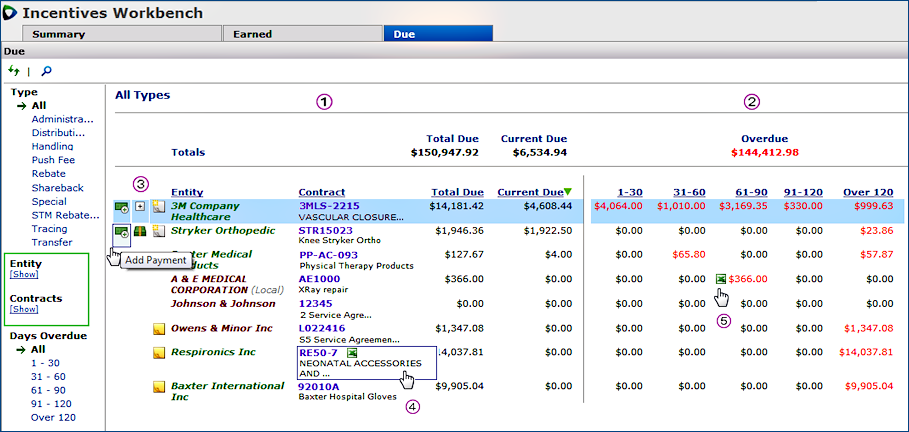
Task: Click the note icon next to Respironics Inc
Action: (158, 353)
